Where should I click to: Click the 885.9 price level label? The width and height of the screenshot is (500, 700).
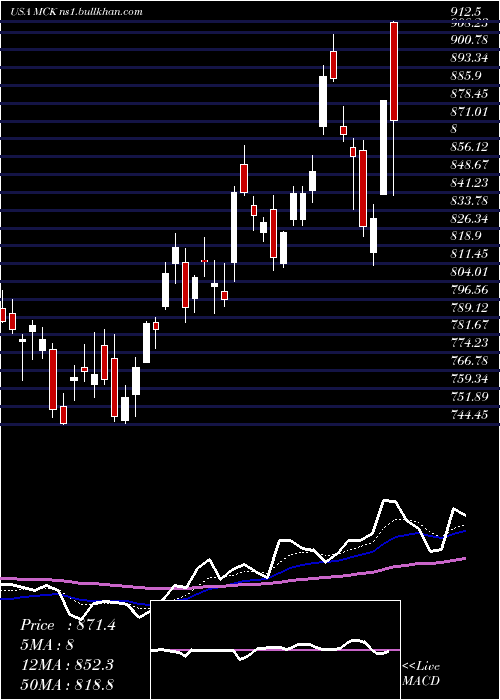point(466,76)
